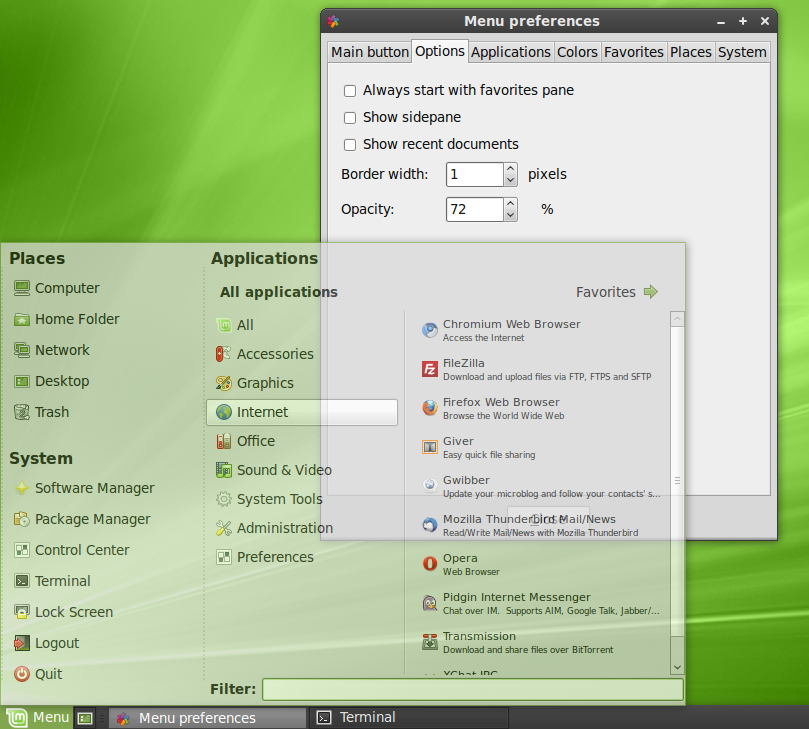Launch Software Manager

tap(84, 488)
